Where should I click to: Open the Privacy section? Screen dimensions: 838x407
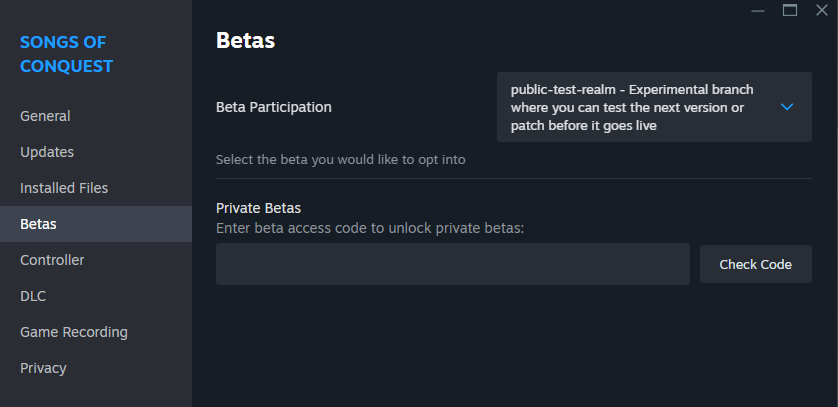[43, 368]
